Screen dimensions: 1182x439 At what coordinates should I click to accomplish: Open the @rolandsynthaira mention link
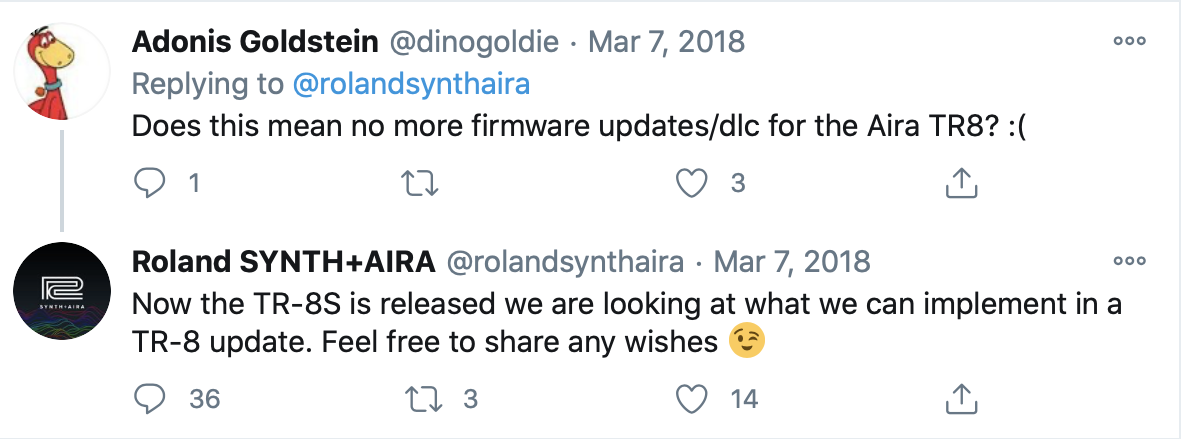pyautogui.click(x=411, y=85)
